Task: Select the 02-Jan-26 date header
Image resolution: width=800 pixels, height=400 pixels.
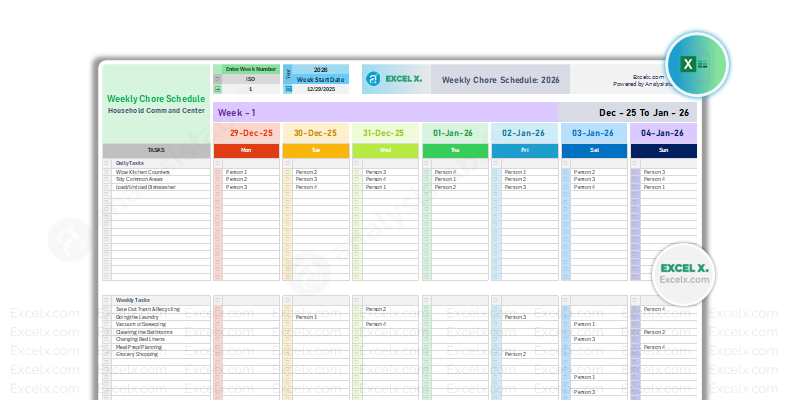Action: [524, 133]
